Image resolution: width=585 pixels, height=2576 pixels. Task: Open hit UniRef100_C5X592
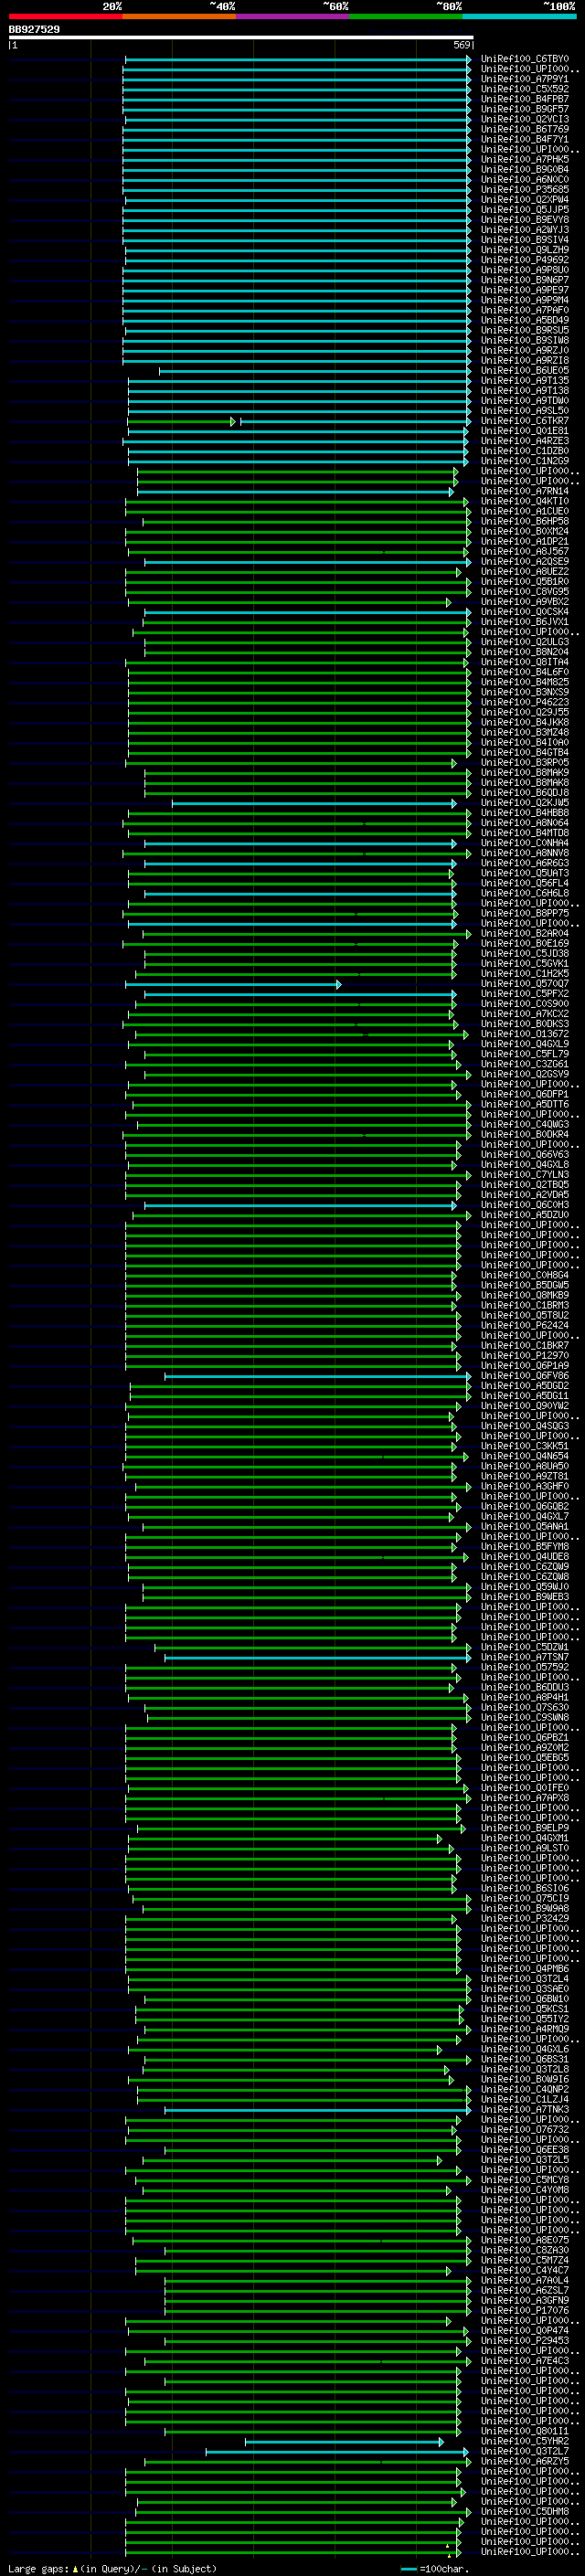[525, 89]
